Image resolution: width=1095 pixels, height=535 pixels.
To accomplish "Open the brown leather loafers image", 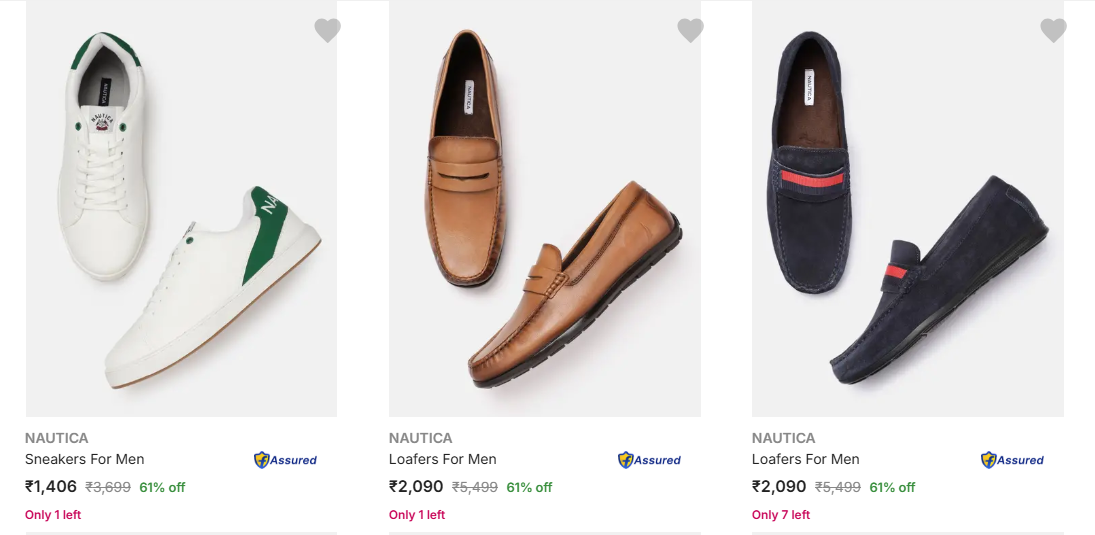I will pos(545,210).
